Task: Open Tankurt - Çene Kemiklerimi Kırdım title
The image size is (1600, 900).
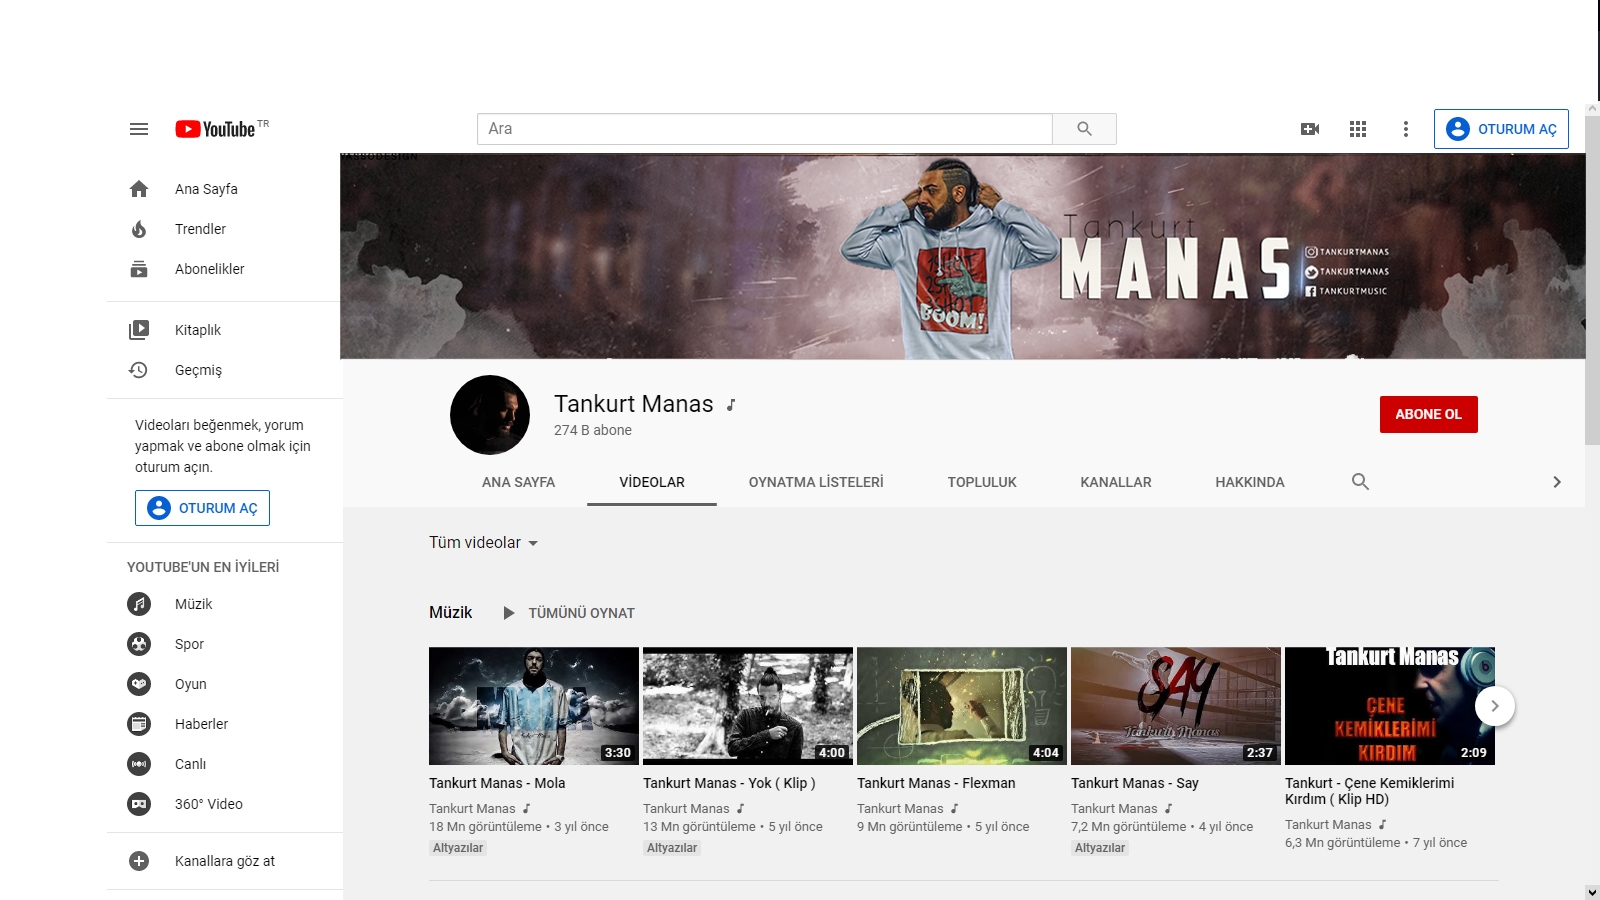Action: [1370, 791]
